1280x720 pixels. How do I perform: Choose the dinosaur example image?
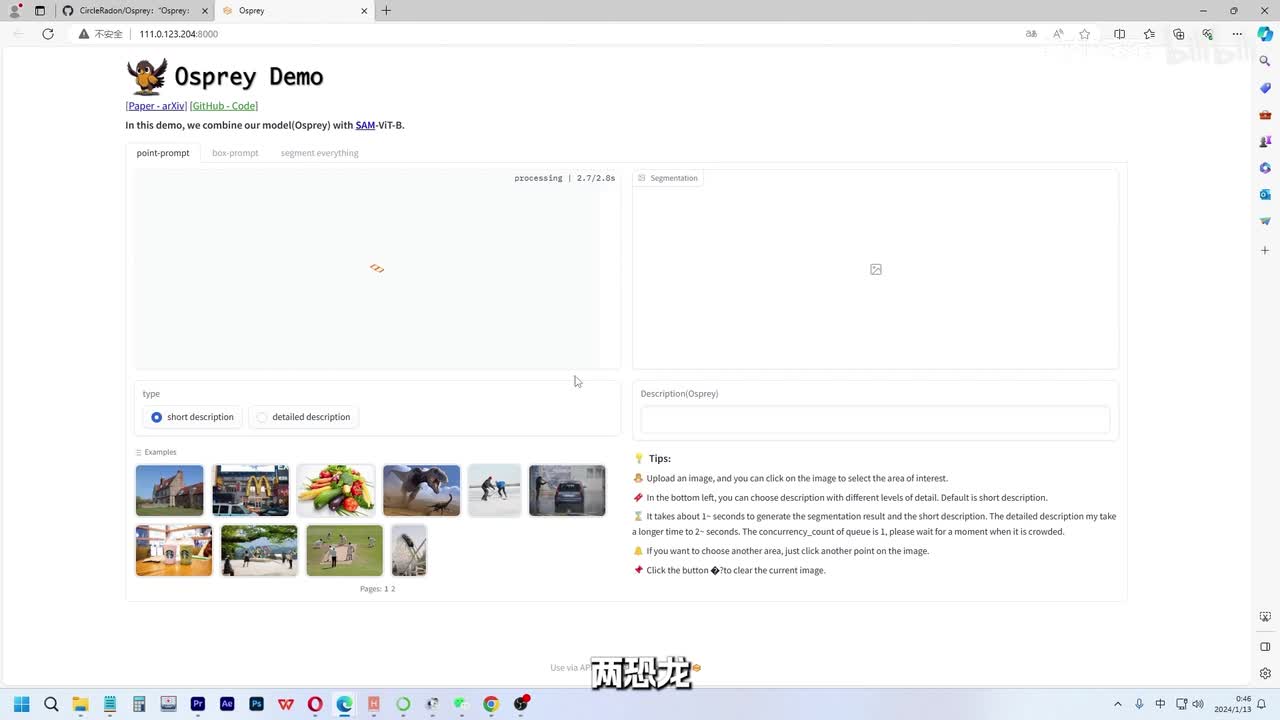coord(421,490)
